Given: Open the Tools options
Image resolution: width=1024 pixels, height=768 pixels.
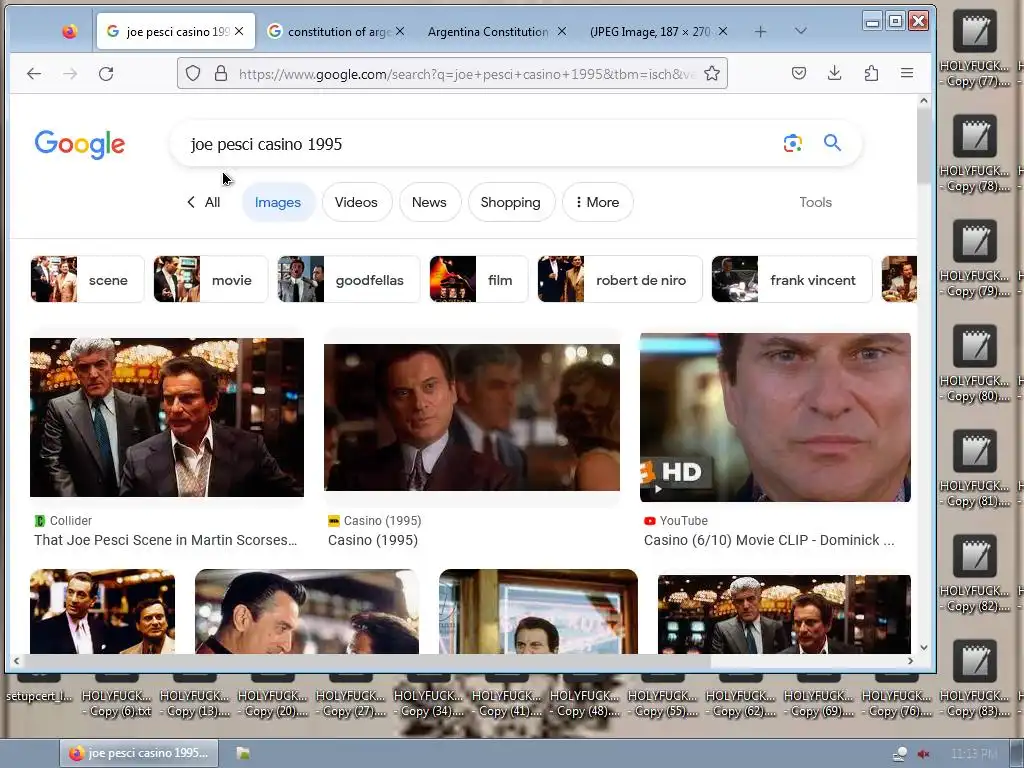Looking at the screenshot, I should tap(815, 202).
